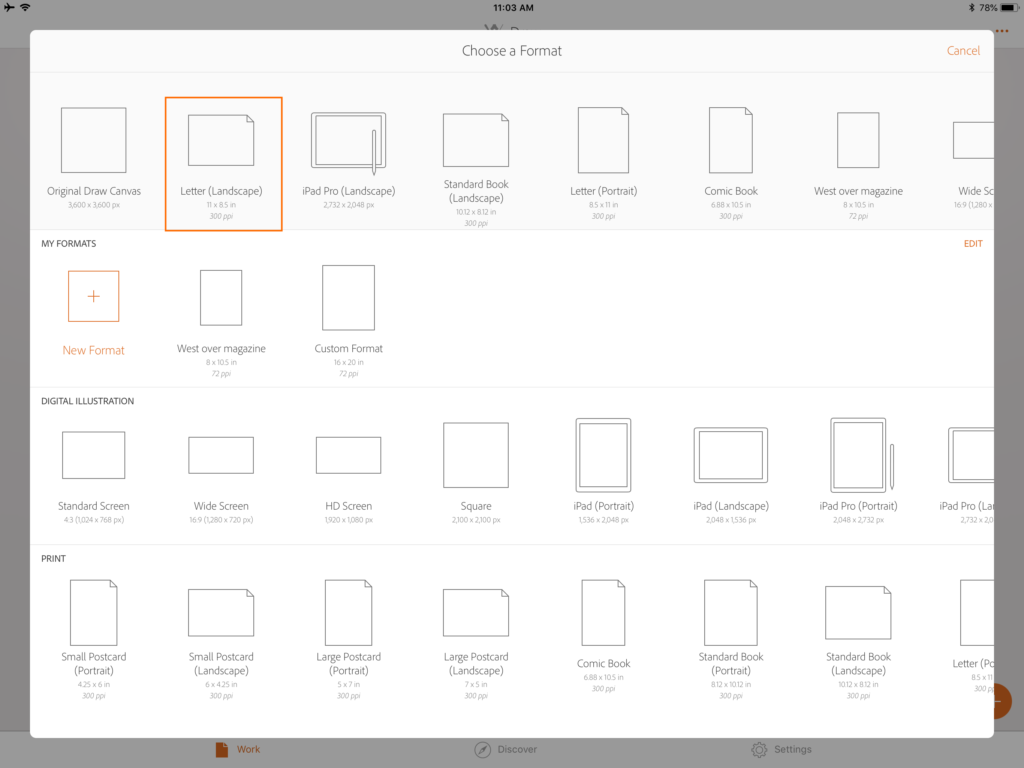Tap the orange add button behind dialog
The height and width of the screenshot is (768, 1024).
point(1002,701)
